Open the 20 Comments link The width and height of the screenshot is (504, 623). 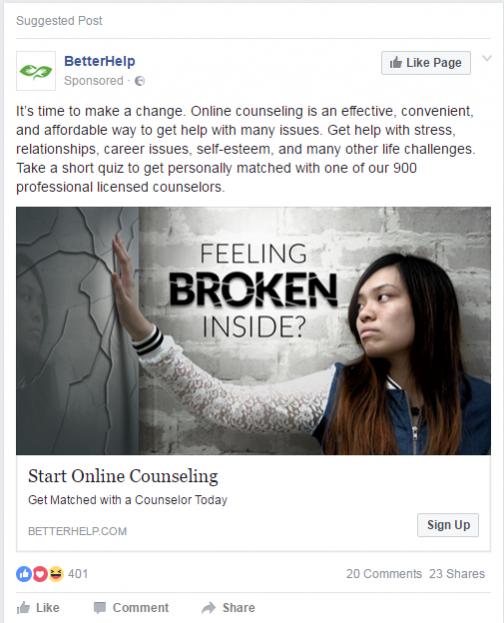384,574
